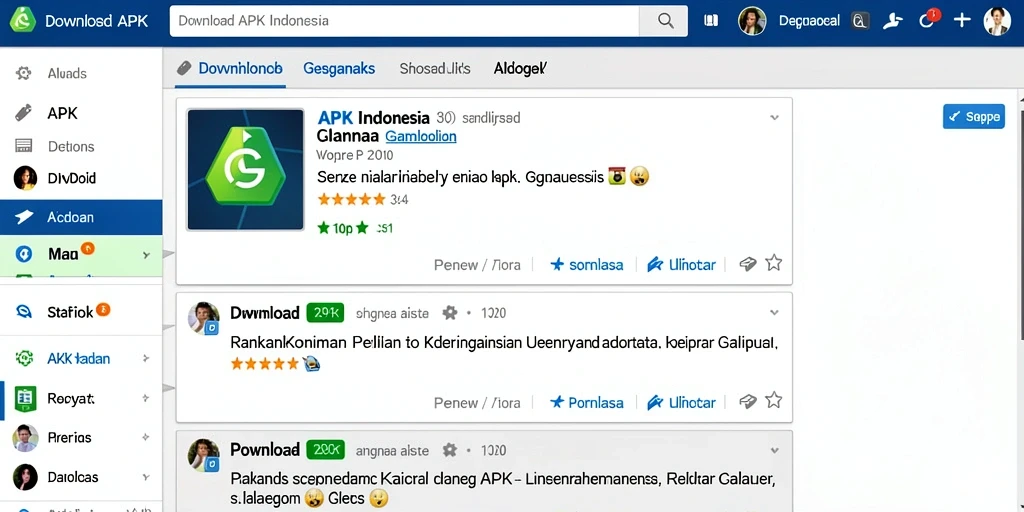
Task: Switch to the Downhlonob tab
Action: (230, 68)
